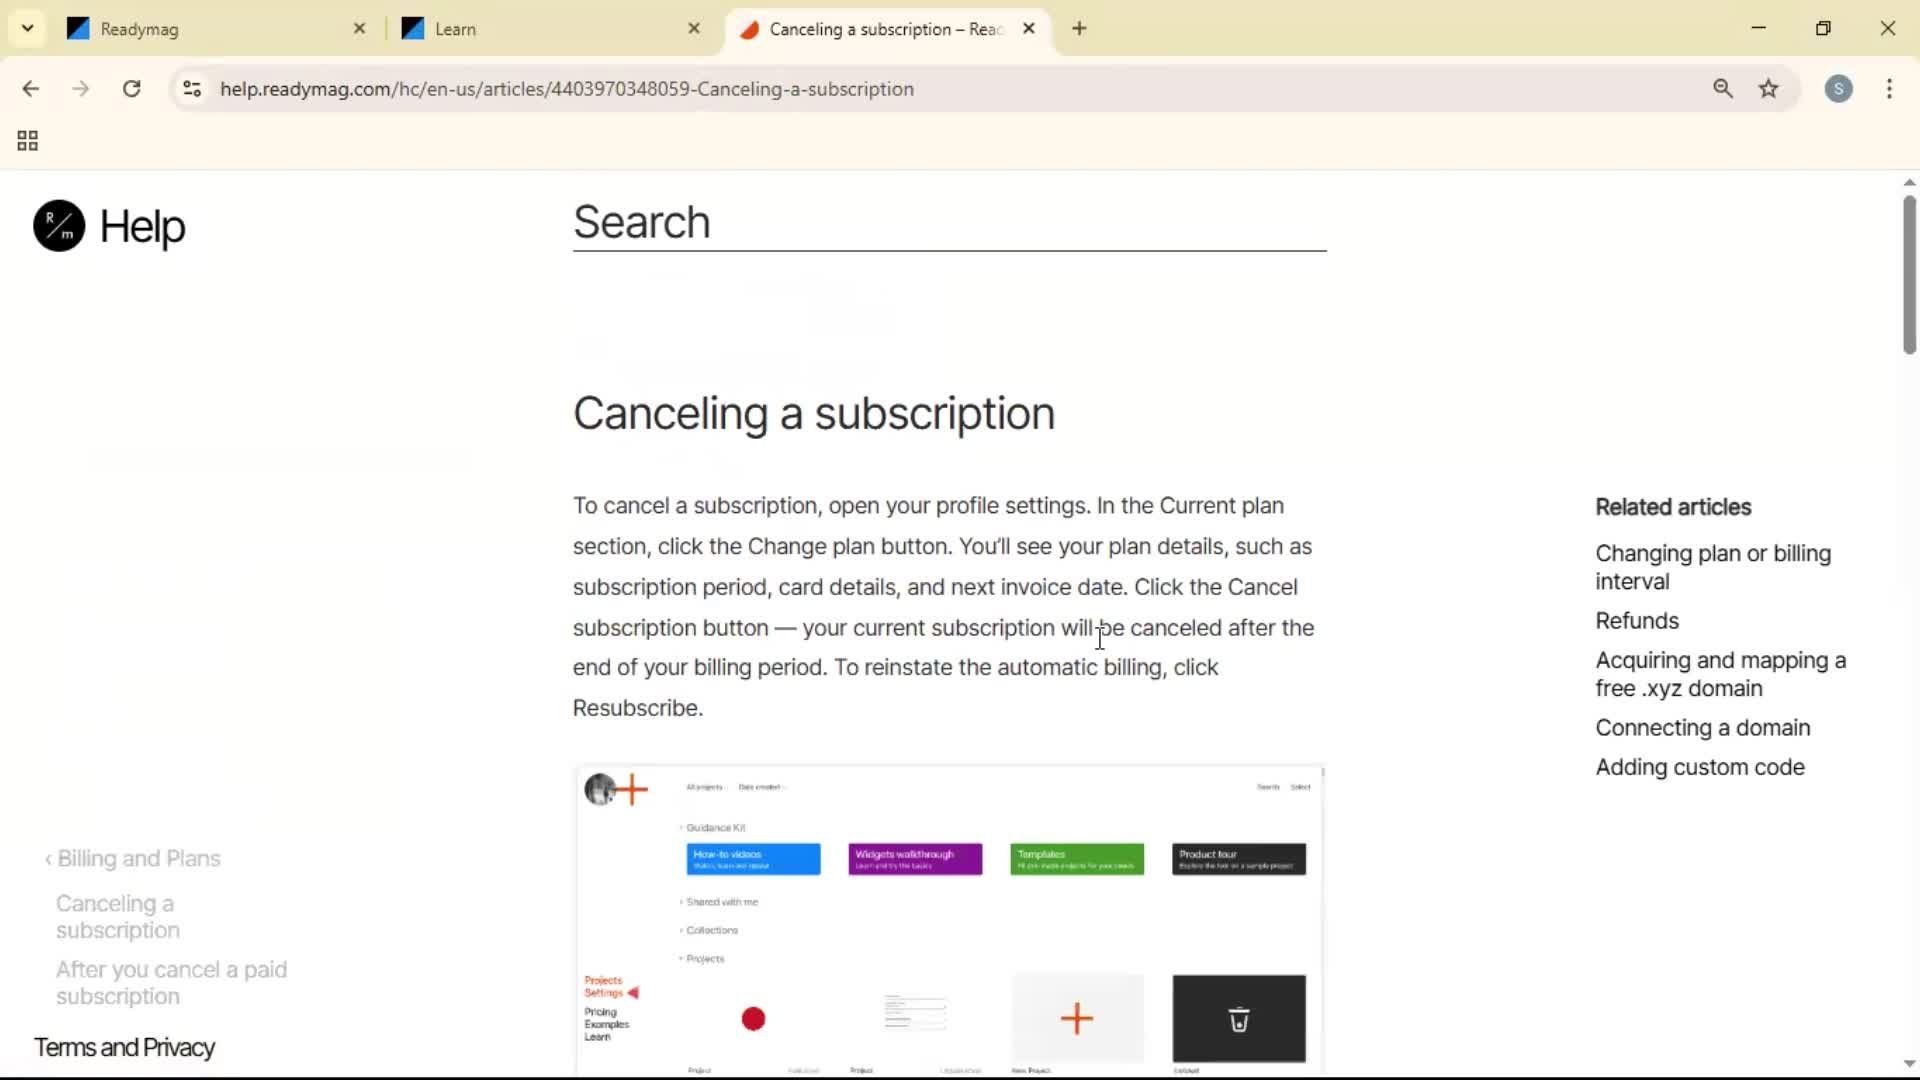This screenshot has width=1920, height=1080.
Task: Open the Chrome profile avatar menu
Action: point(1840,89)
